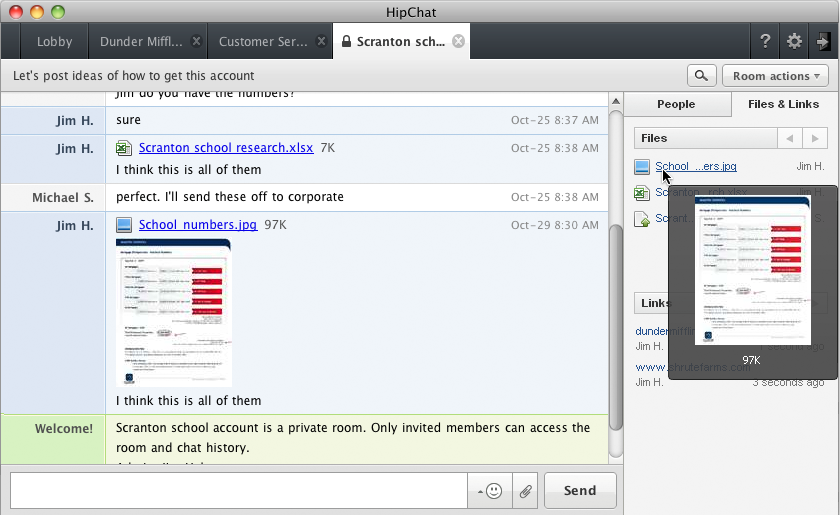Image resolution: width=840 pixels, height=515 pixels.
Task: Click the sign out arrow icon
Action: tap(823, 41)
